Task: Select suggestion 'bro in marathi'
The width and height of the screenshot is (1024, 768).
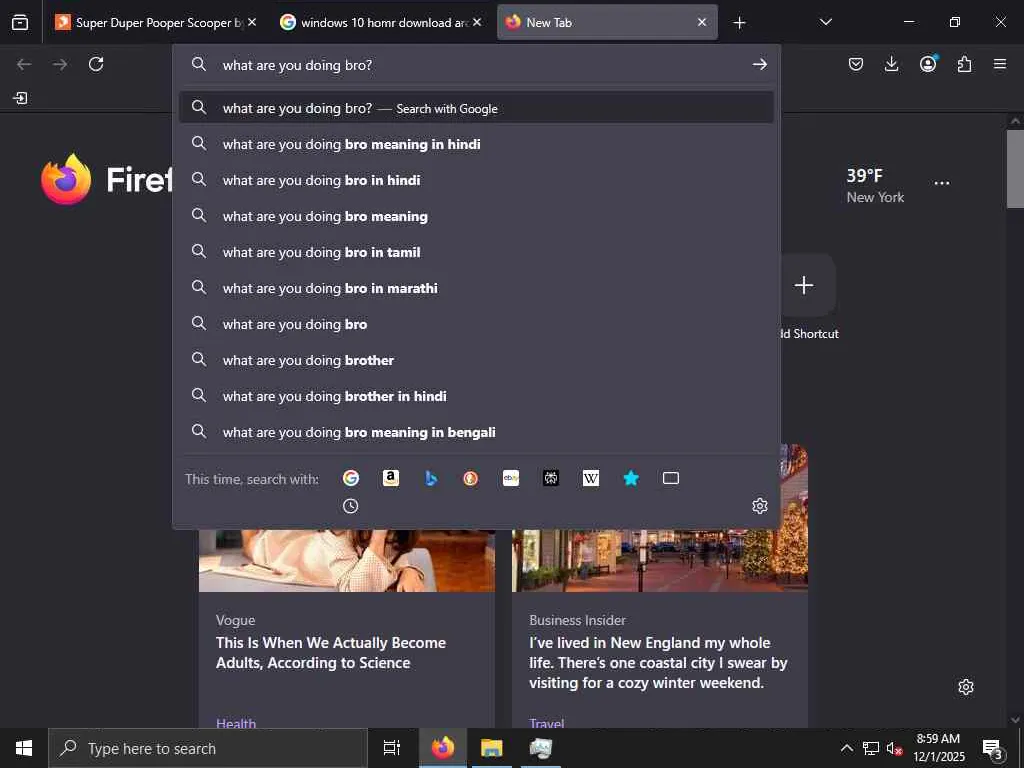Action: tap(476, 287)
